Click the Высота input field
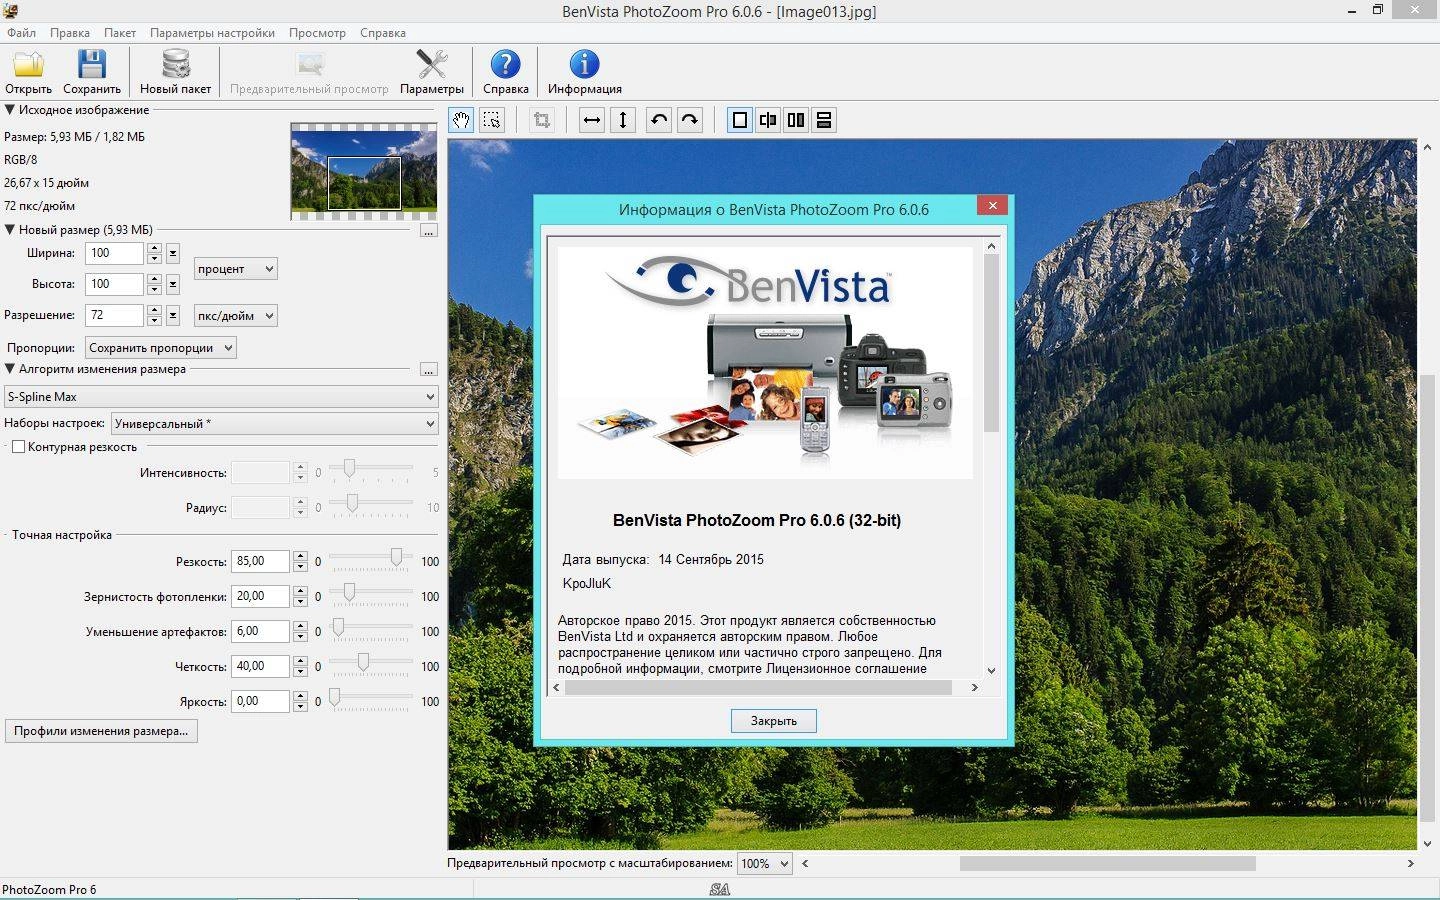Screen dimensions: 1440x900 [x=114, y=284]
